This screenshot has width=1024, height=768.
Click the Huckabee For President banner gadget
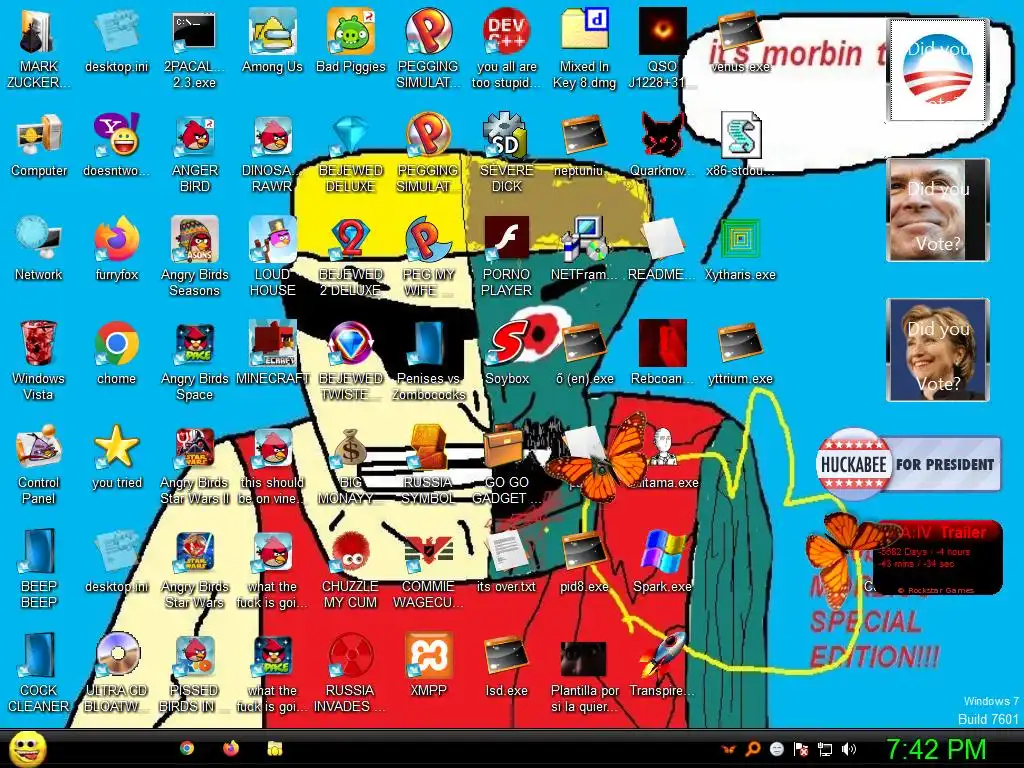(908, 465)
